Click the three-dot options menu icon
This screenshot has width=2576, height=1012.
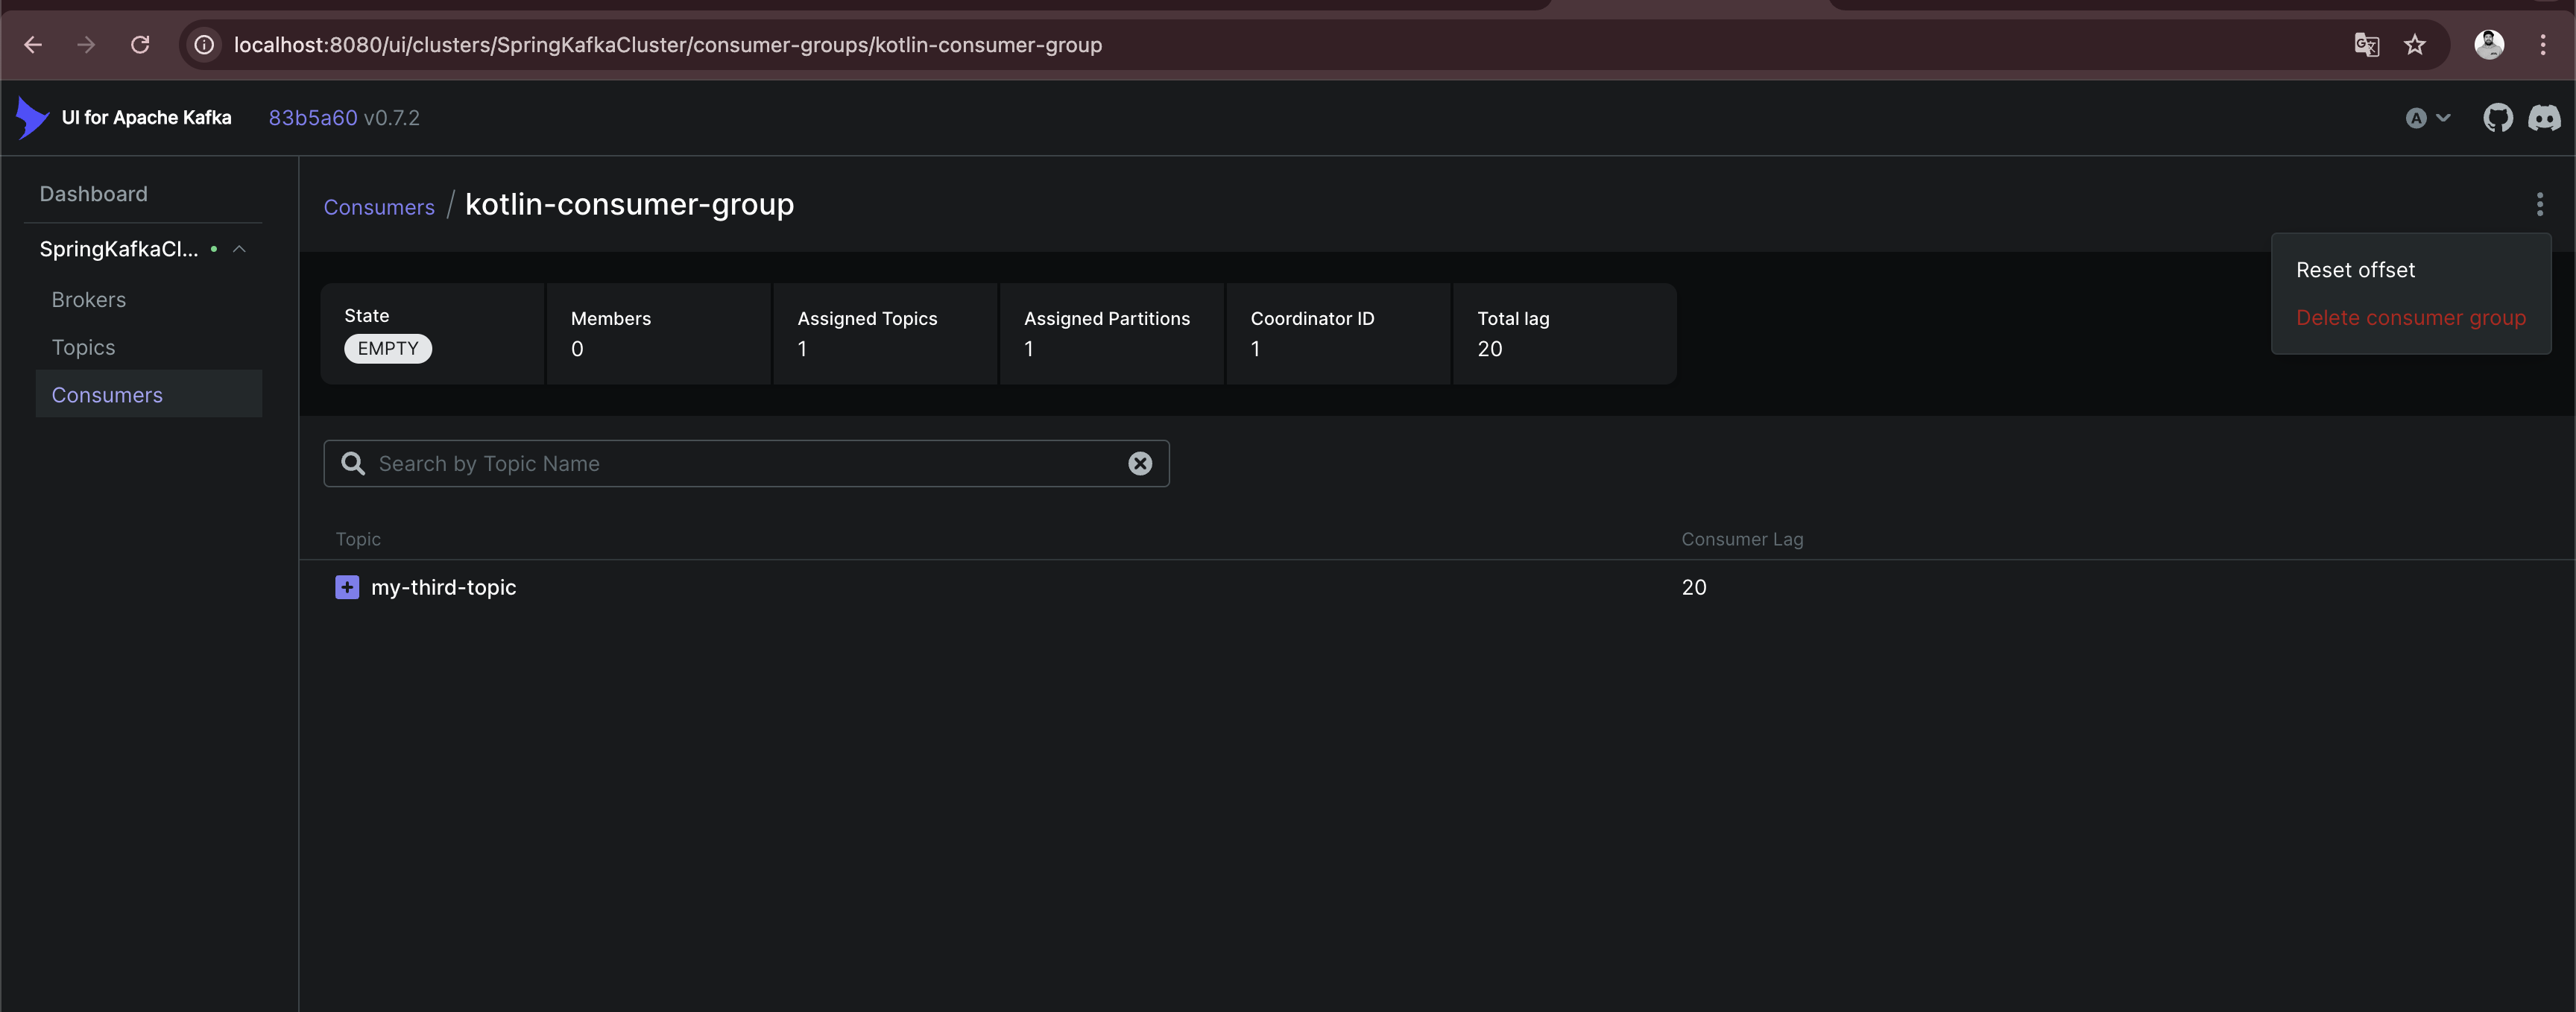[2540, 203]
